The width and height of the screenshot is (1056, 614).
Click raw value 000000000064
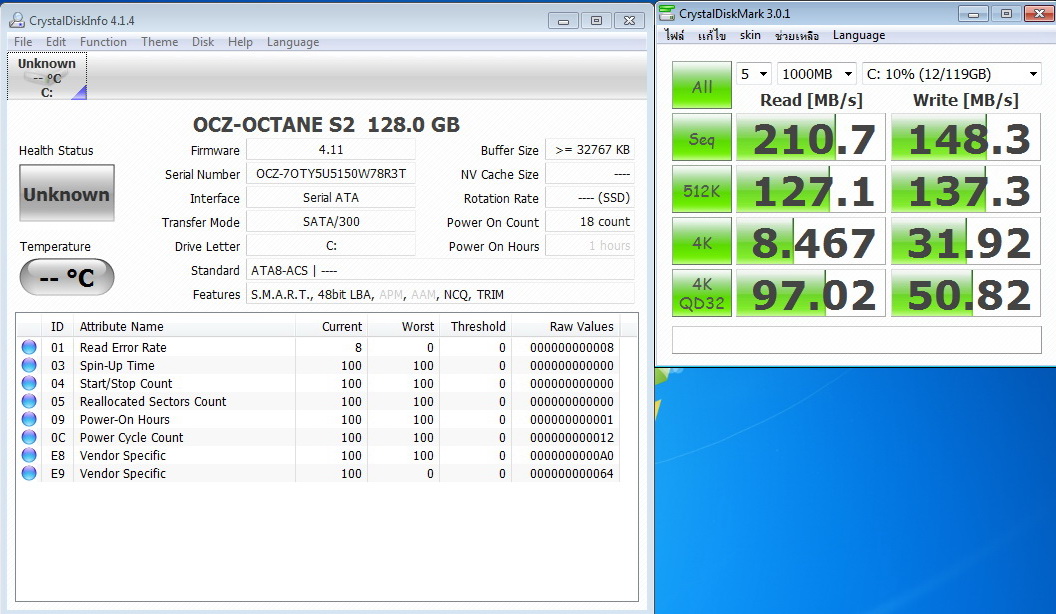coord(572,474)
